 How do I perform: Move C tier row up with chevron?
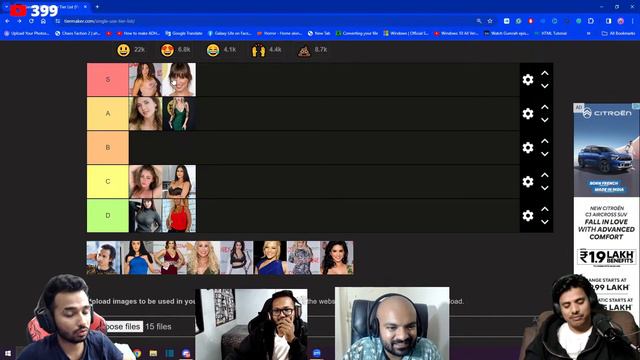click(544, 175)
